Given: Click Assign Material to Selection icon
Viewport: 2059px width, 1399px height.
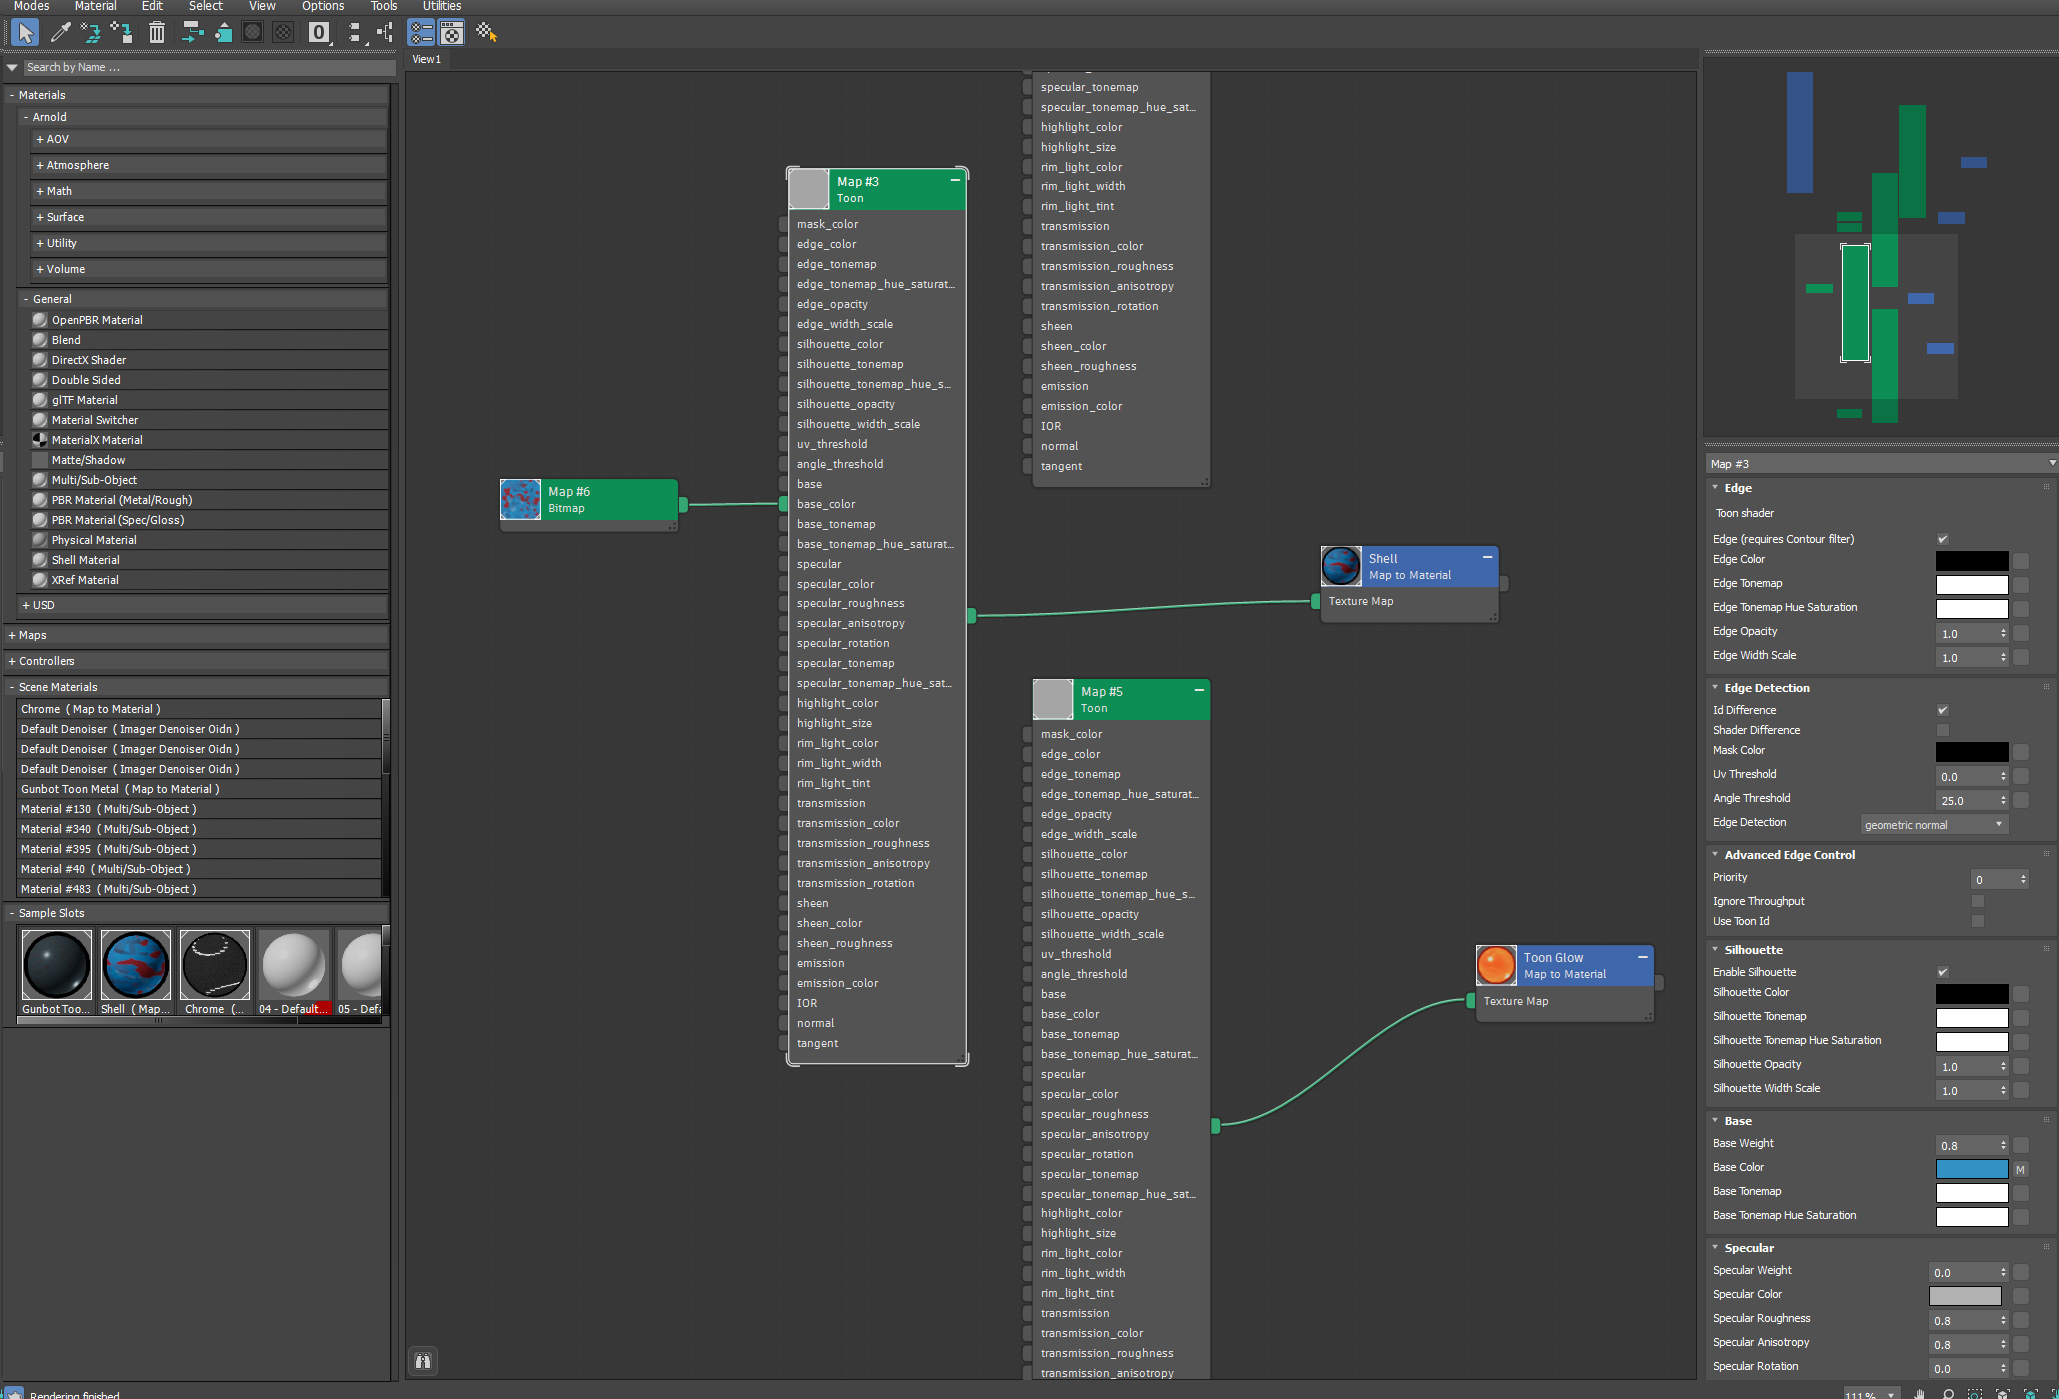Looking at the screenshot, I should click(x=122, y=33).
